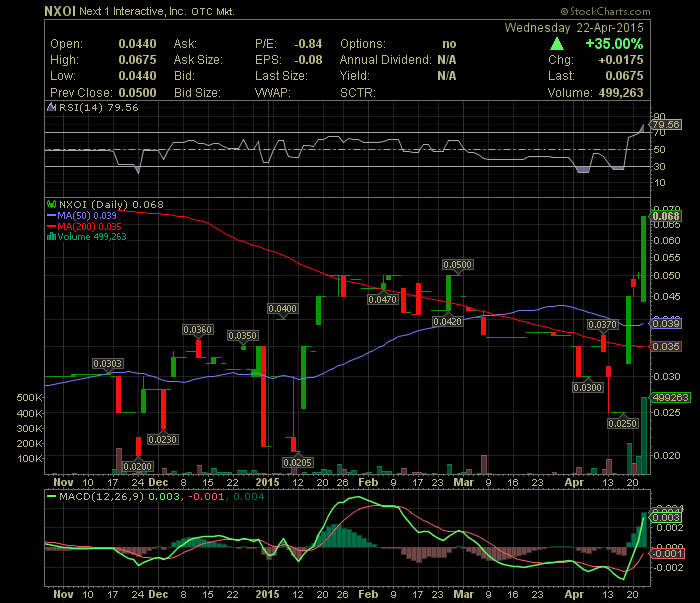Click the 0.0420 price annotation

[448, 321]
